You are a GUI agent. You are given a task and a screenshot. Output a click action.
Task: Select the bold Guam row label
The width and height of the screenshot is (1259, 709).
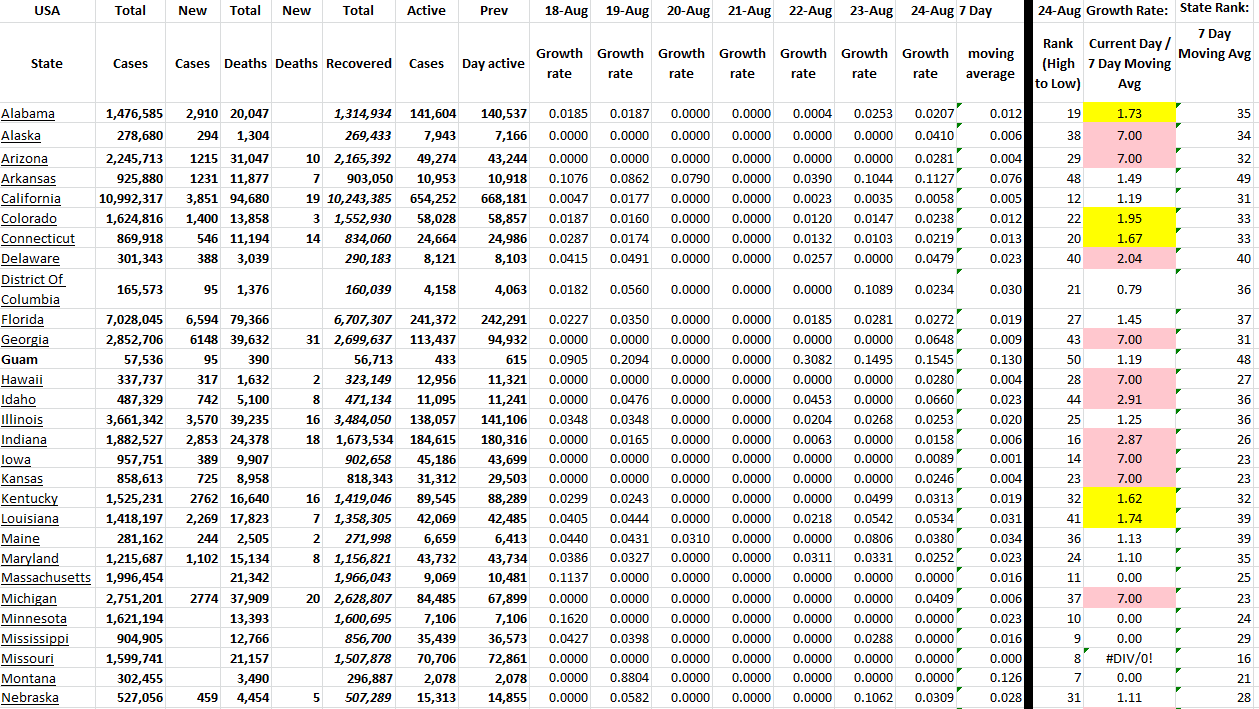tap(20, 359)
